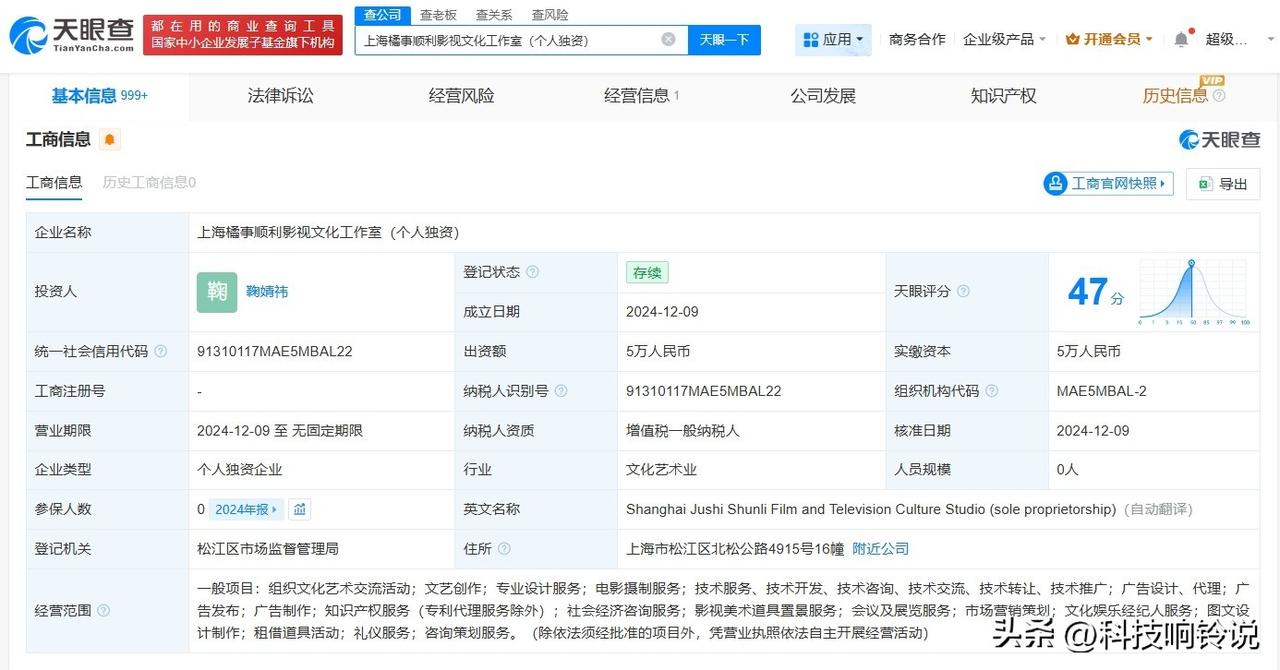Expand the 开通会员 dropdown arrow
This screenshot has height=670, width=1280.
(x=1148, y=39)
